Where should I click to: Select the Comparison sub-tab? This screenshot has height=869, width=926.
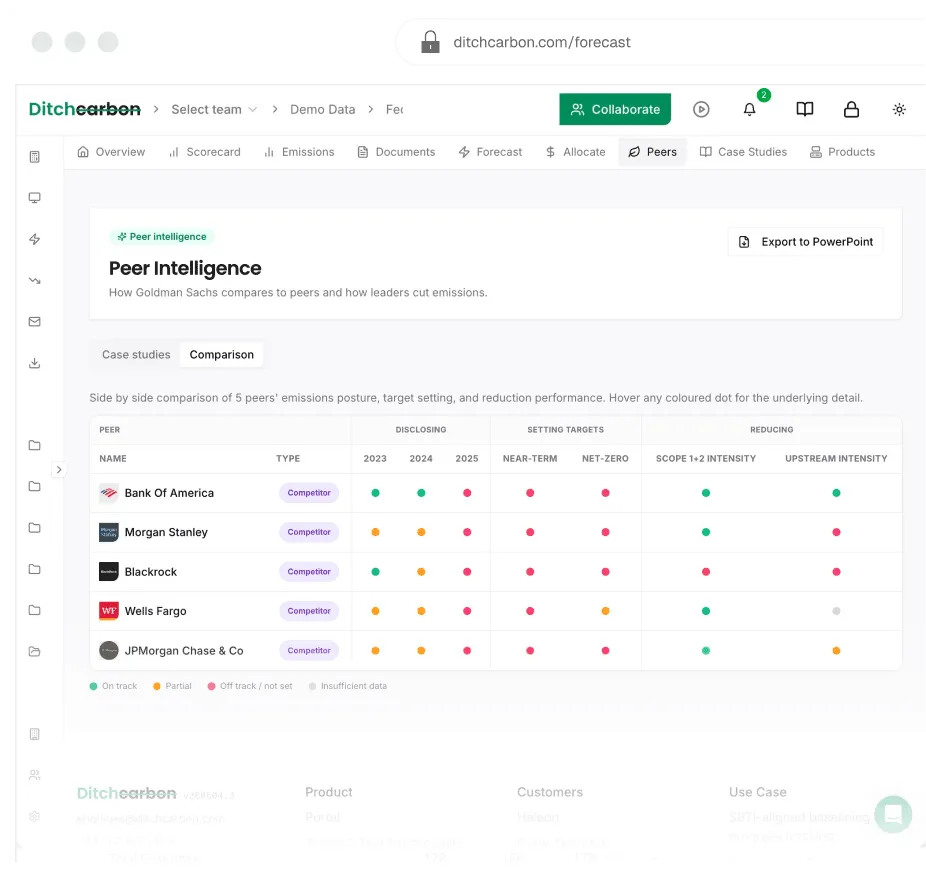point(221,354)
